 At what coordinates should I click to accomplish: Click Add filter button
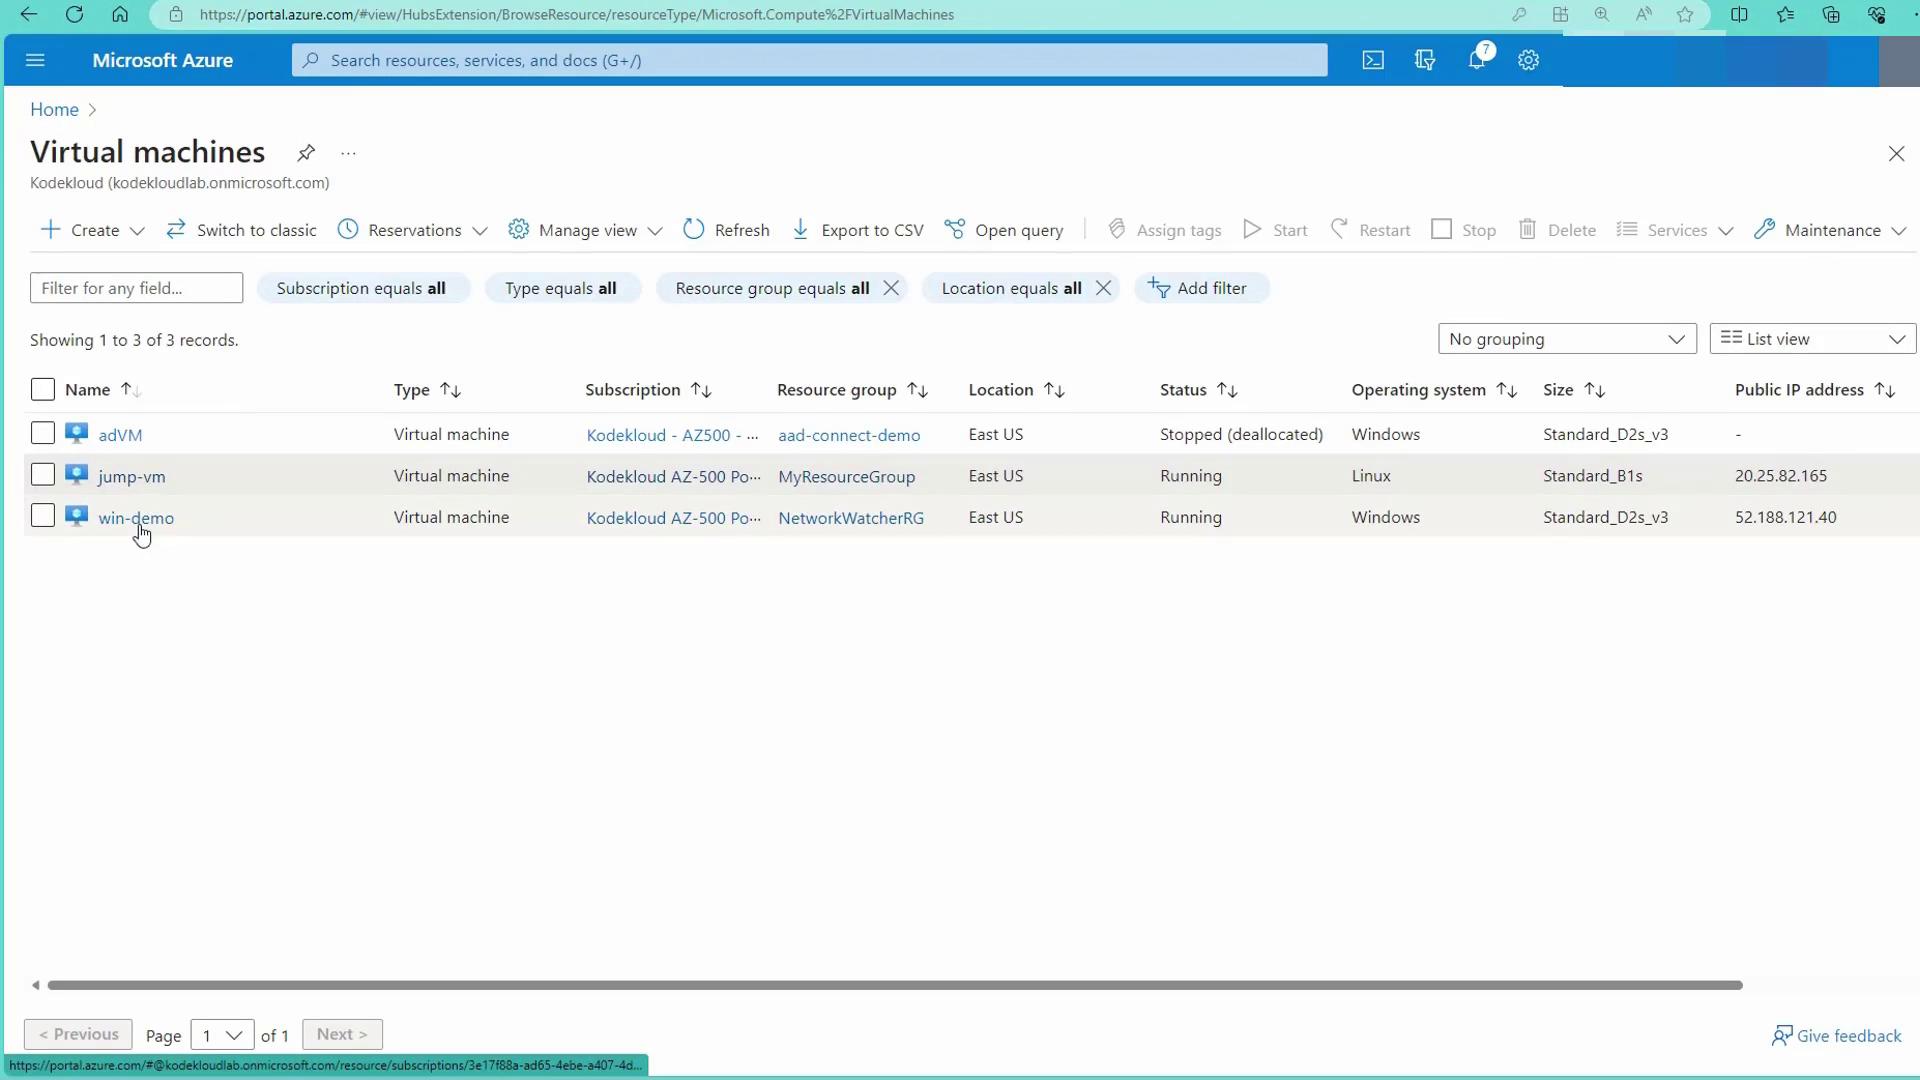pos(1201,288)
